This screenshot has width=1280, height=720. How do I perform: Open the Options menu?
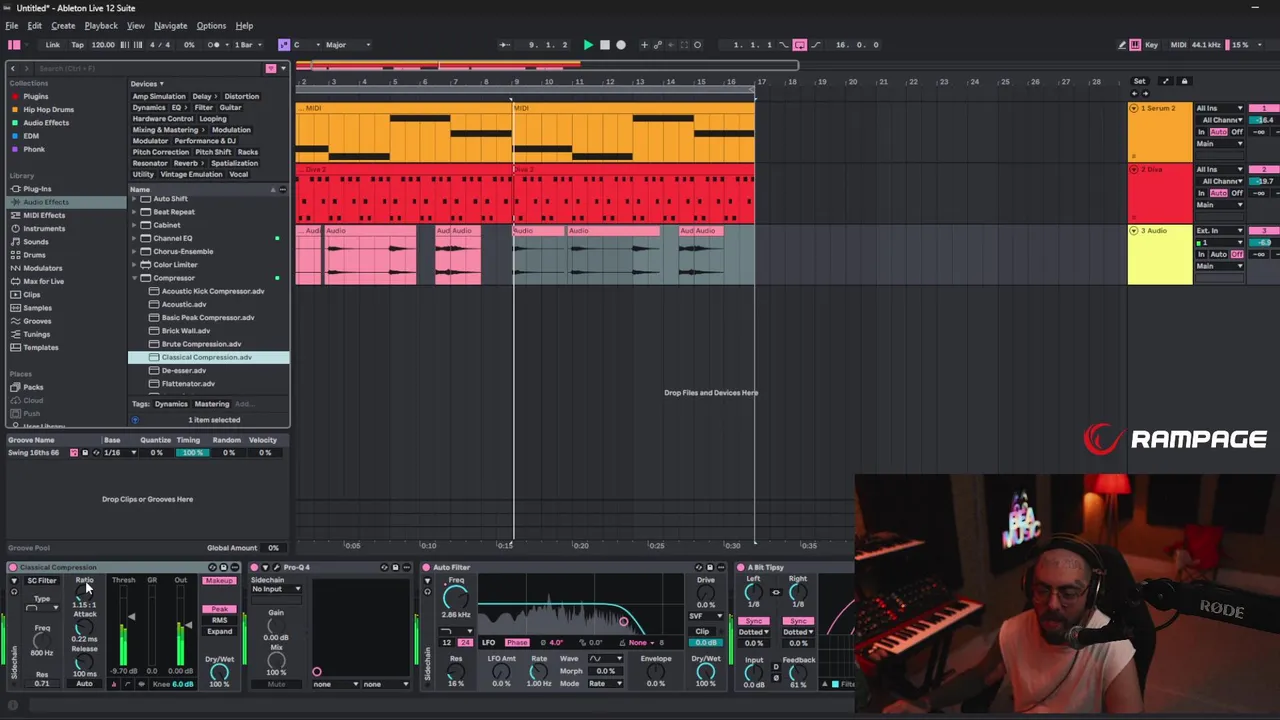click(211, 26)
